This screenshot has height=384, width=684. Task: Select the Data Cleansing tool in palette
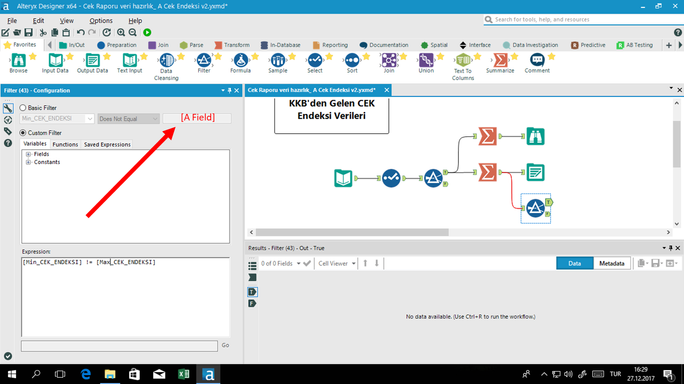[x=166, y=67]
